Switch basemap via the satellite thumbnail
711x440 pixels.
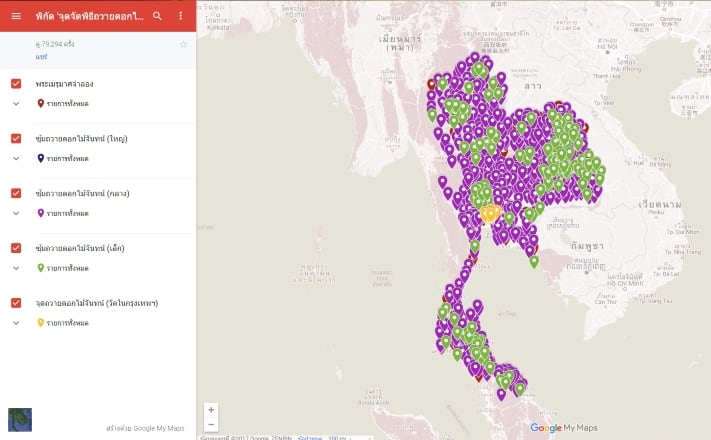point(19,419)
